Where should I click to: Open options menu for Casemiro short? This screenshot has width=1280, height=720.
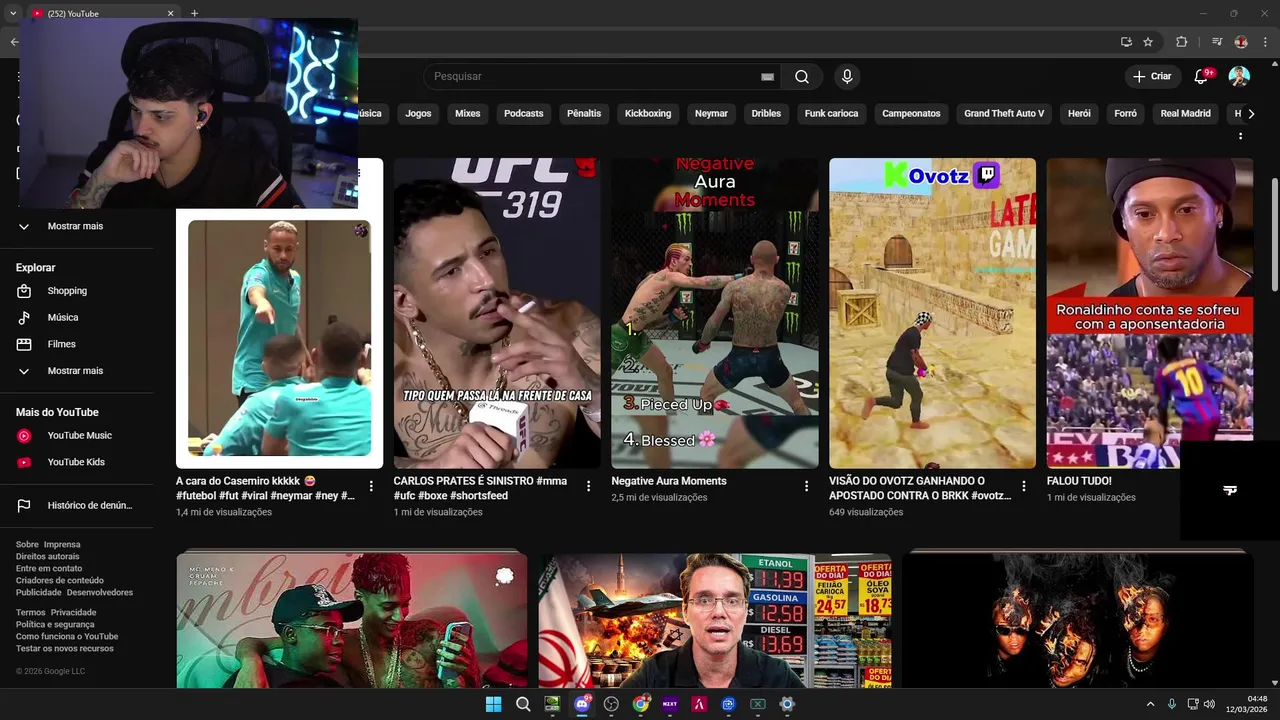pos(371,486)
